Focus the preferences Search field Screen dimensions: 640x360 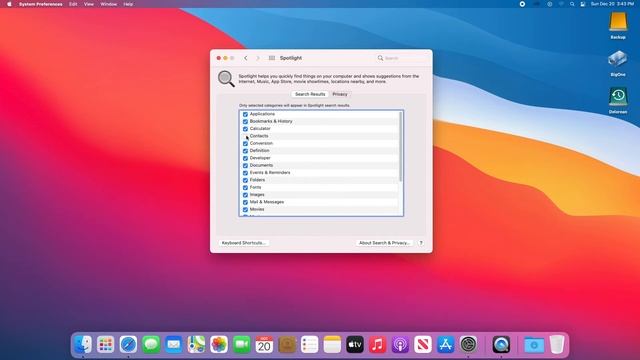pyautogui.click(x=402, y=58)
